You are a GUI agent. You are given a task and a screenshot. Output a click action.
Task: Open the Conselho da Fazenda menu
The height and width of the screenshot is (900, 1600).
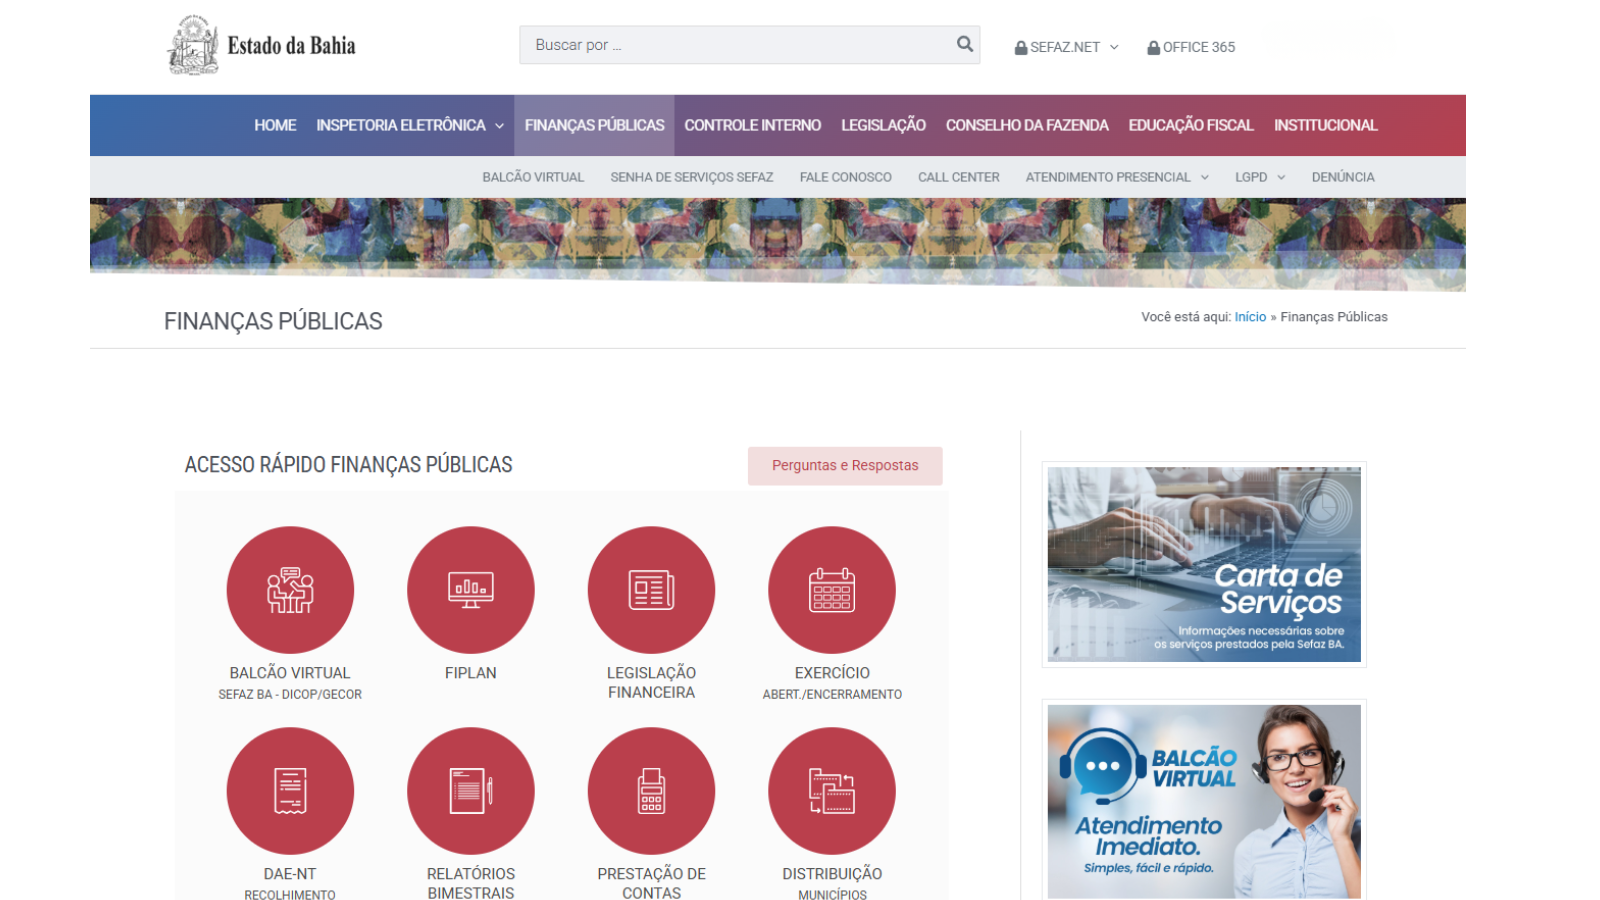click(1027, 125)
